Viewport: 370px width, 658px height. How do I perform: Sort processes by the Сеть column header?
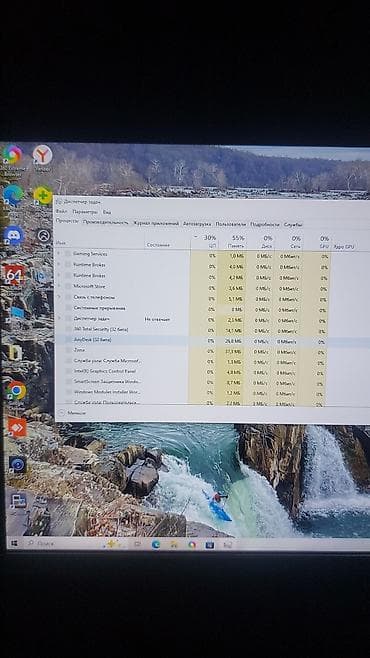289,242
